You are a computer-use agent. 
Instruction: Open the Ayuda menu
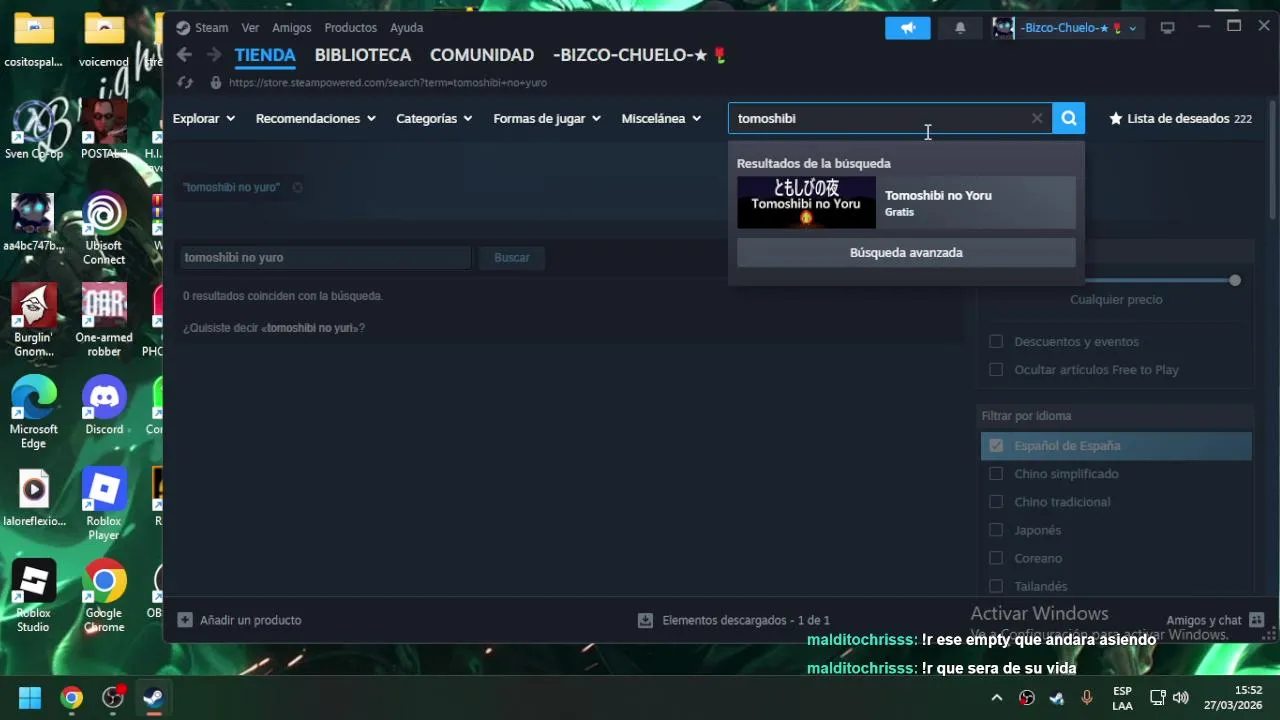(x=406, y=28)
